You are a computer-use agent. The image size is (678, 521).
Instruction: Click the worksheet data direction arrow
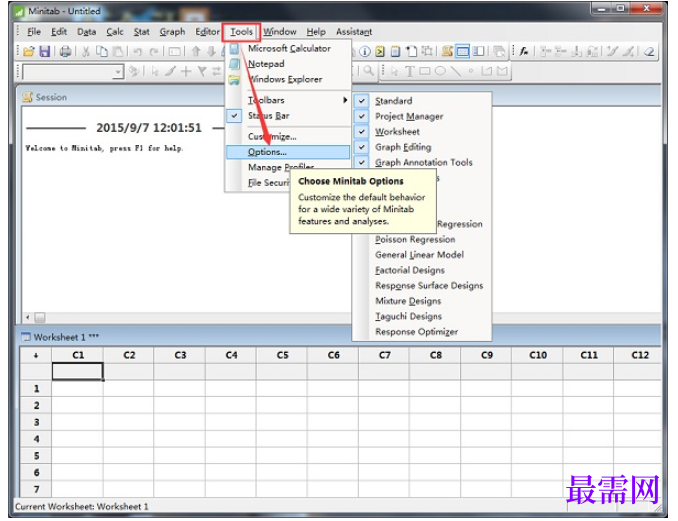[x=36, y=355]
